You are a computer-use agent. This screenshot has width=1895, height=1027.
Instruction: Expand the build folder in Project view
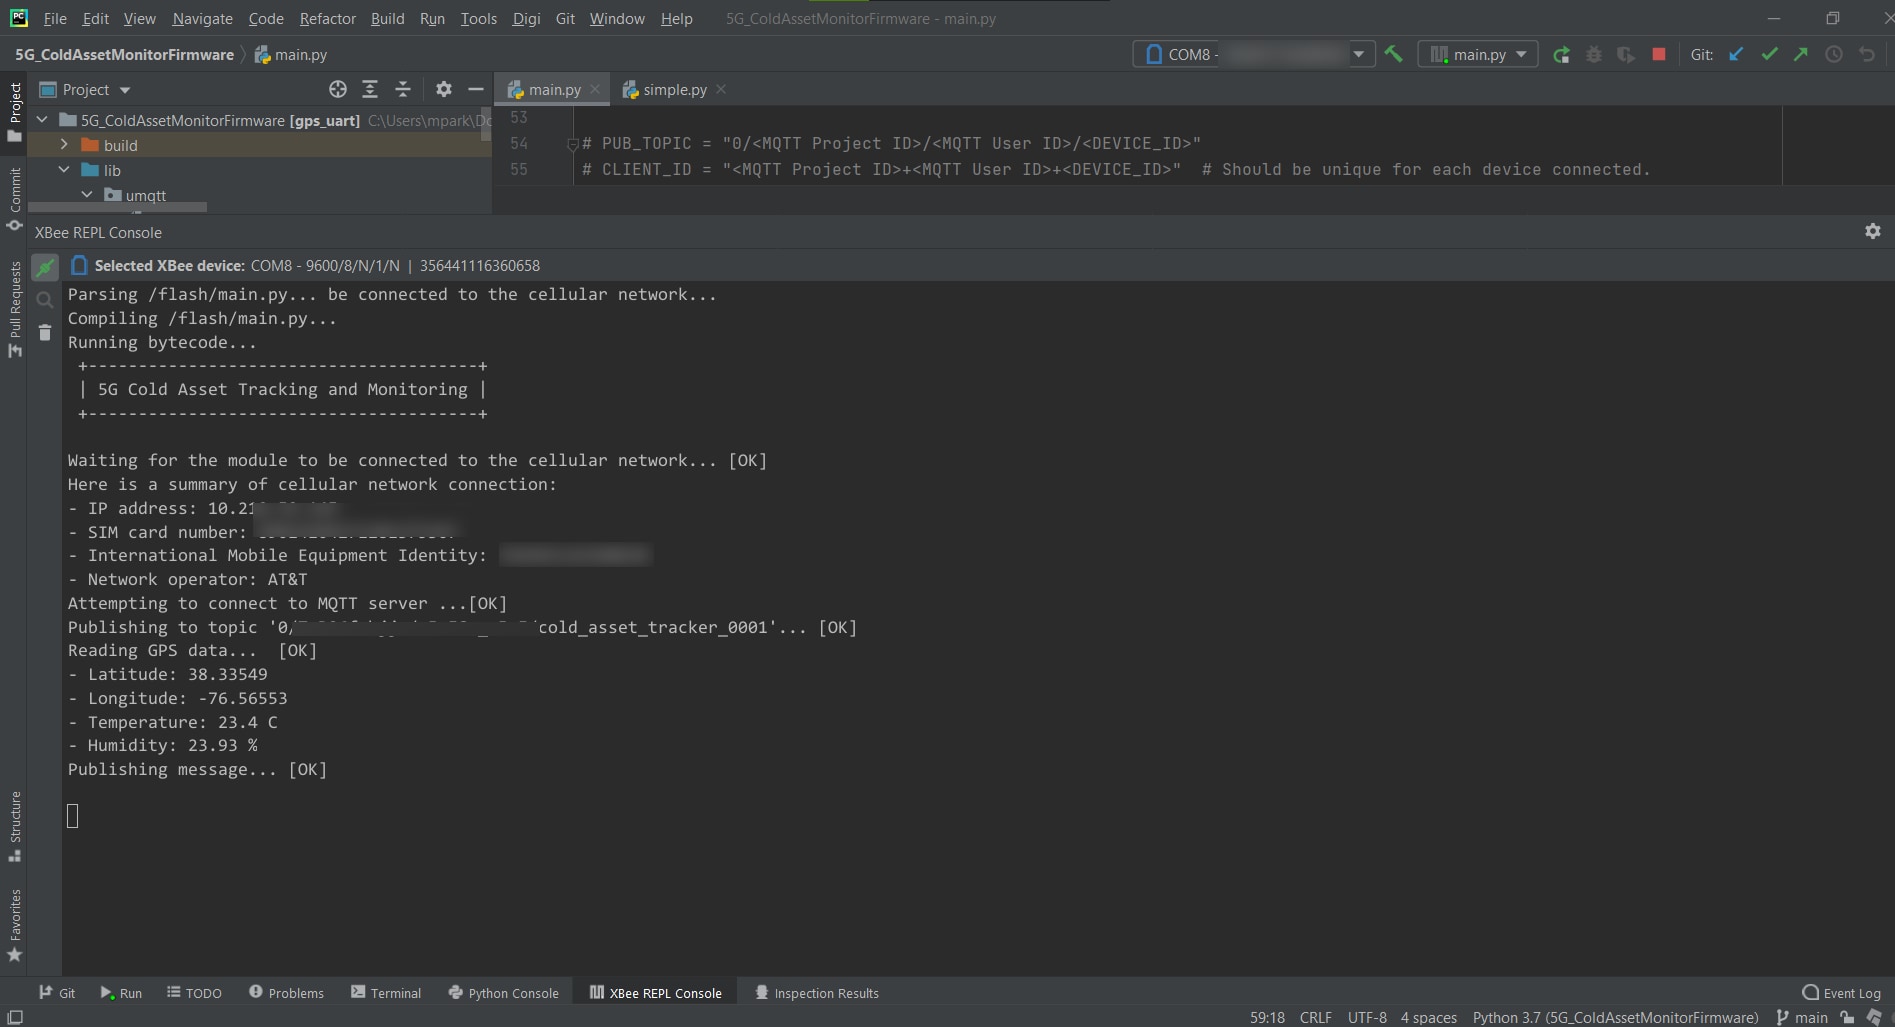(64, 145)
